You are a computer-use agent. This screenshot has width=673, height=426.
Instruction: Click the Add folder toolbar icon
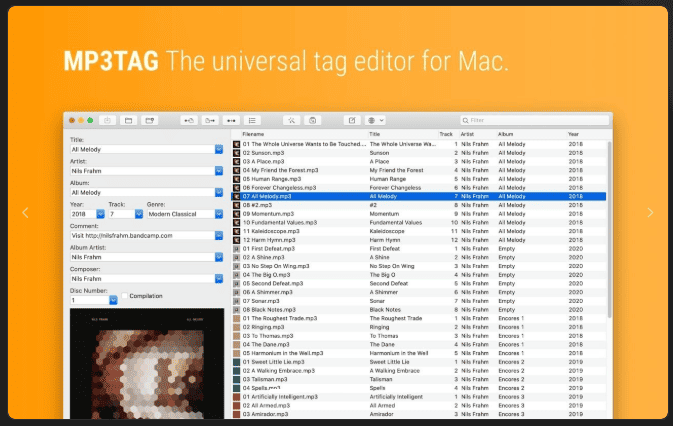[x=149, y=121]
